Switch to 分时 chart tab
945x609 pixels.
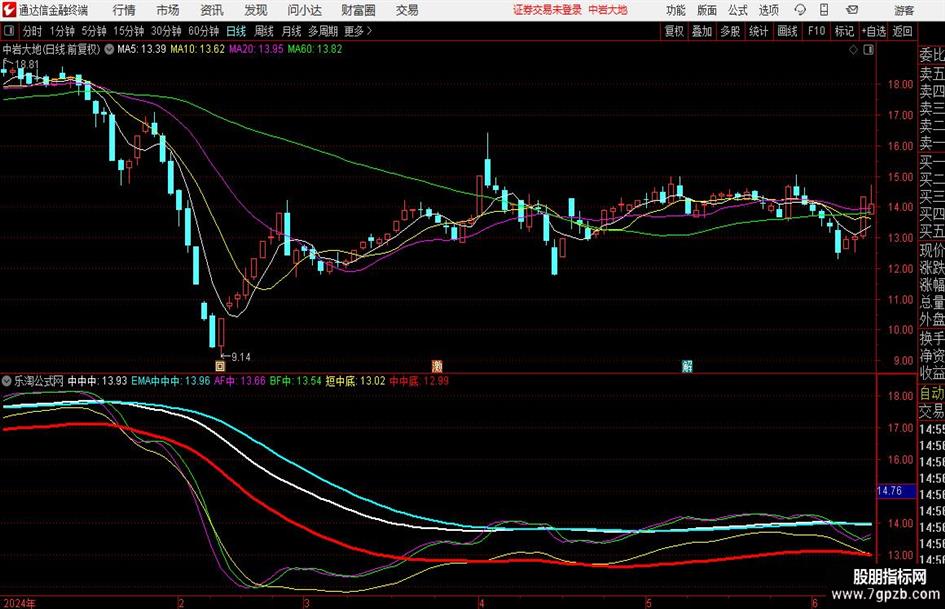(32, 31)
